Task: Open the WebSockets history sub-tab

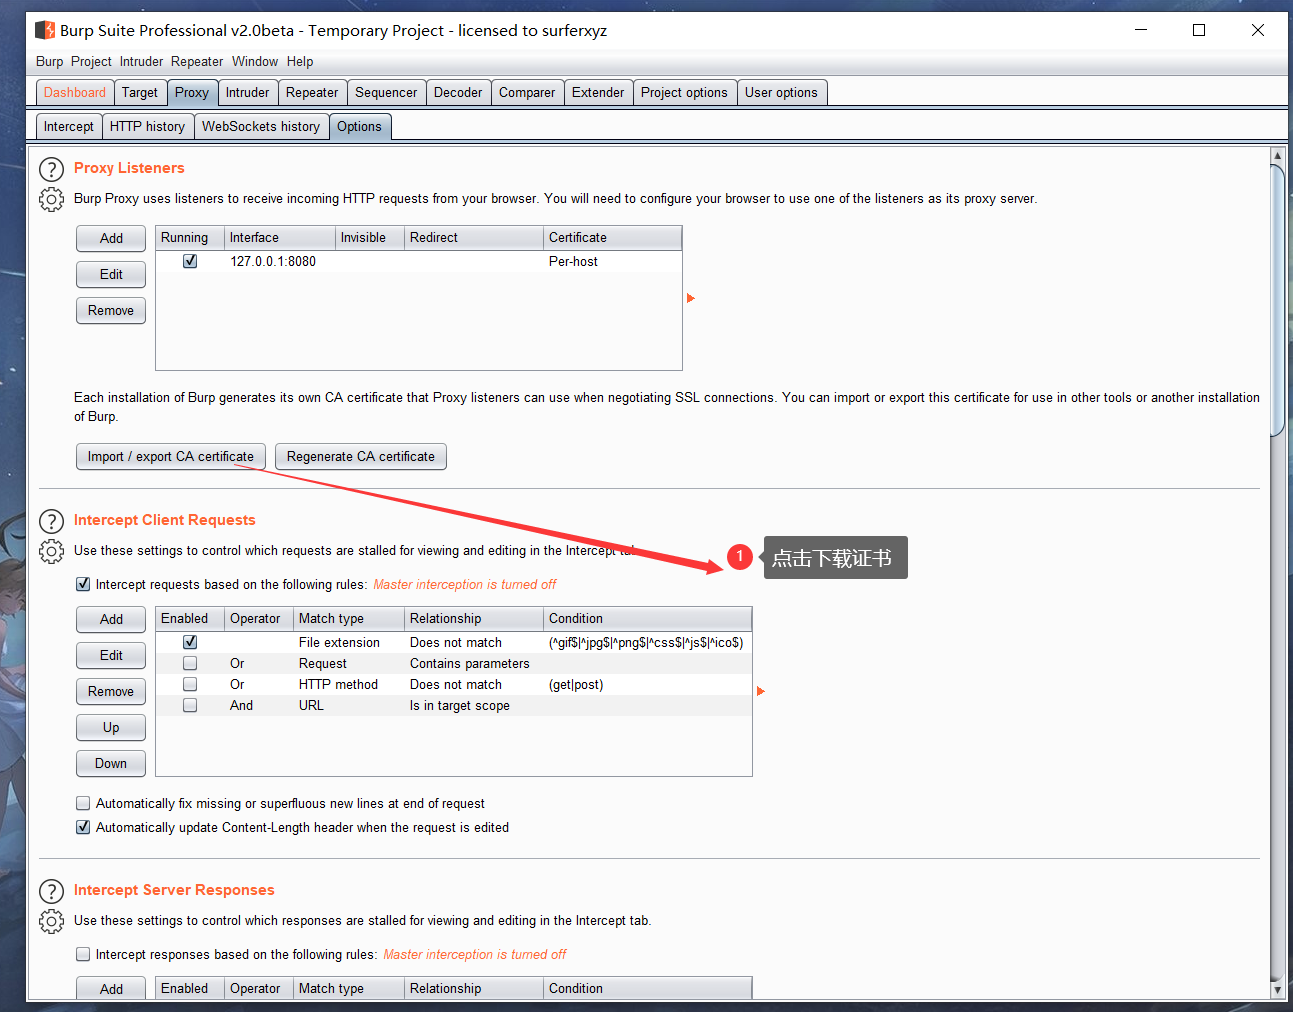Action: (x=261, y=126)
